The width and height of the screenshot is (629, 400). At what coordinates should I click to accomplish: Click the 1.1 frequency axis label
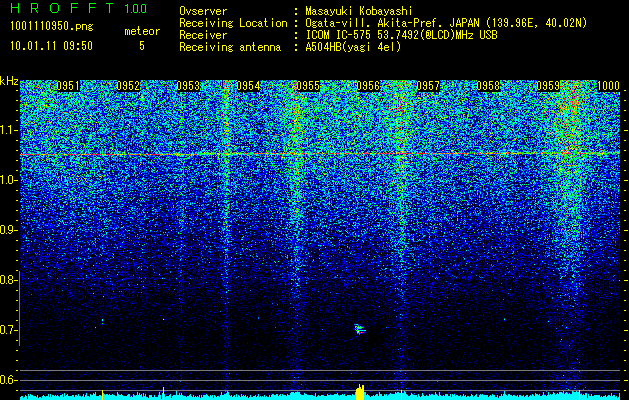[9, 130]
